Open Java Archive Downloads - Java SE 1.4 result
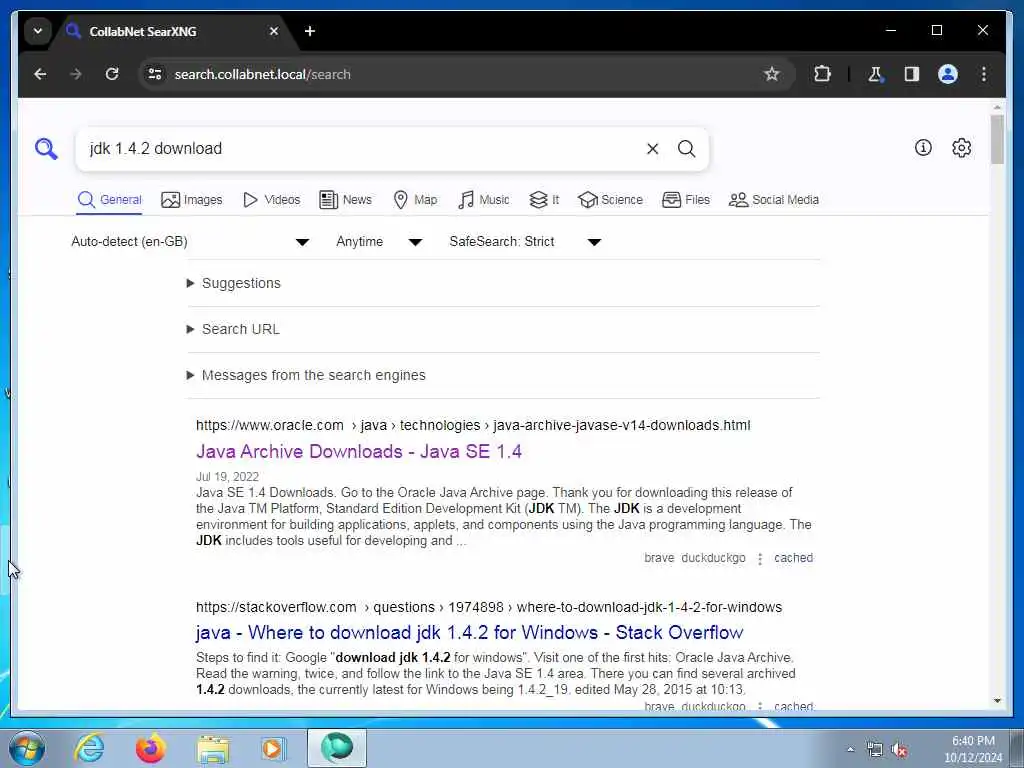This screenshot has height=768, width=1024. point(359,451)
